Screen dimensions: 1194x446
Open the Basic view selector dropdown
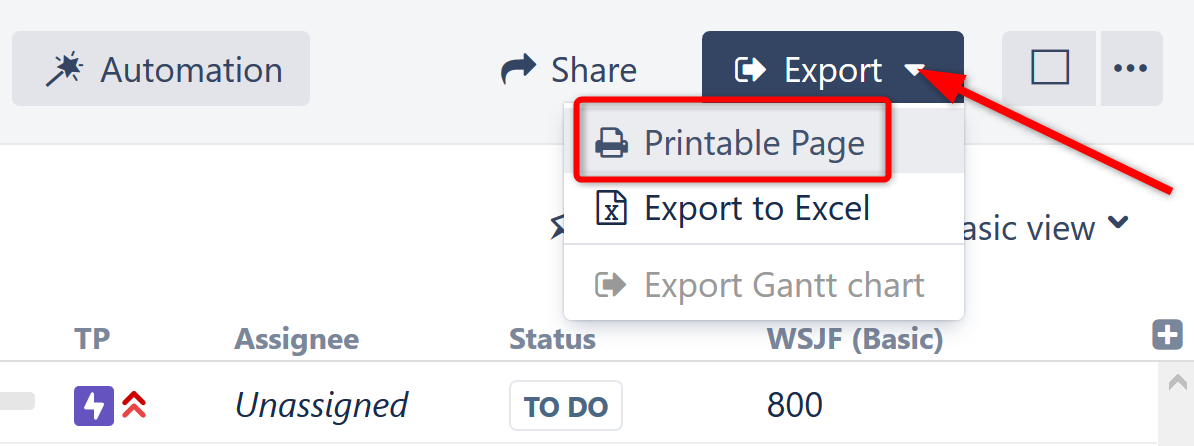point(1040,229)
